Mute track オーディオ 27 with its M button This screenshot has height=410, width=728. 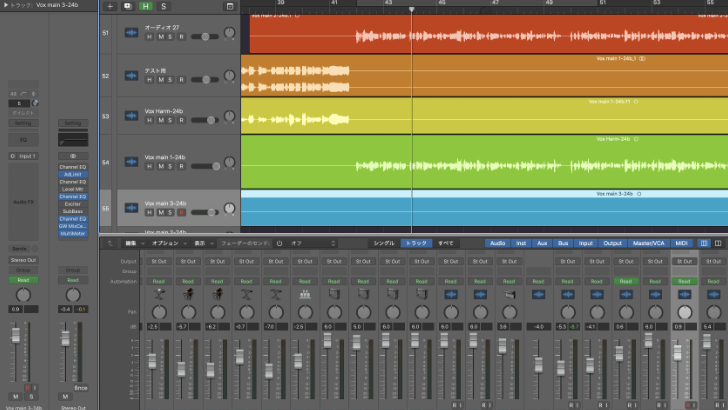161,37
